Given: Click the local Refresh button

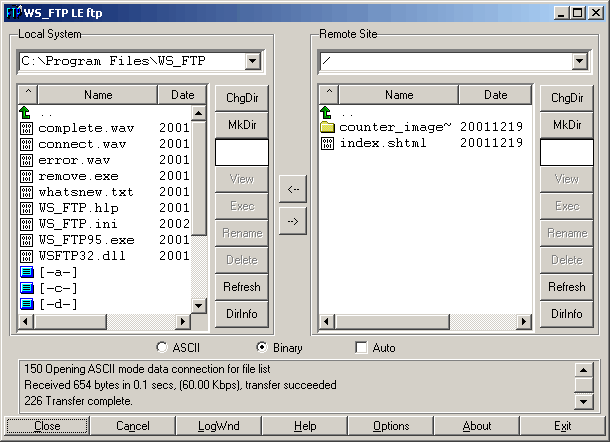Looking at the screenshot, I should click(x=242, y=287).
